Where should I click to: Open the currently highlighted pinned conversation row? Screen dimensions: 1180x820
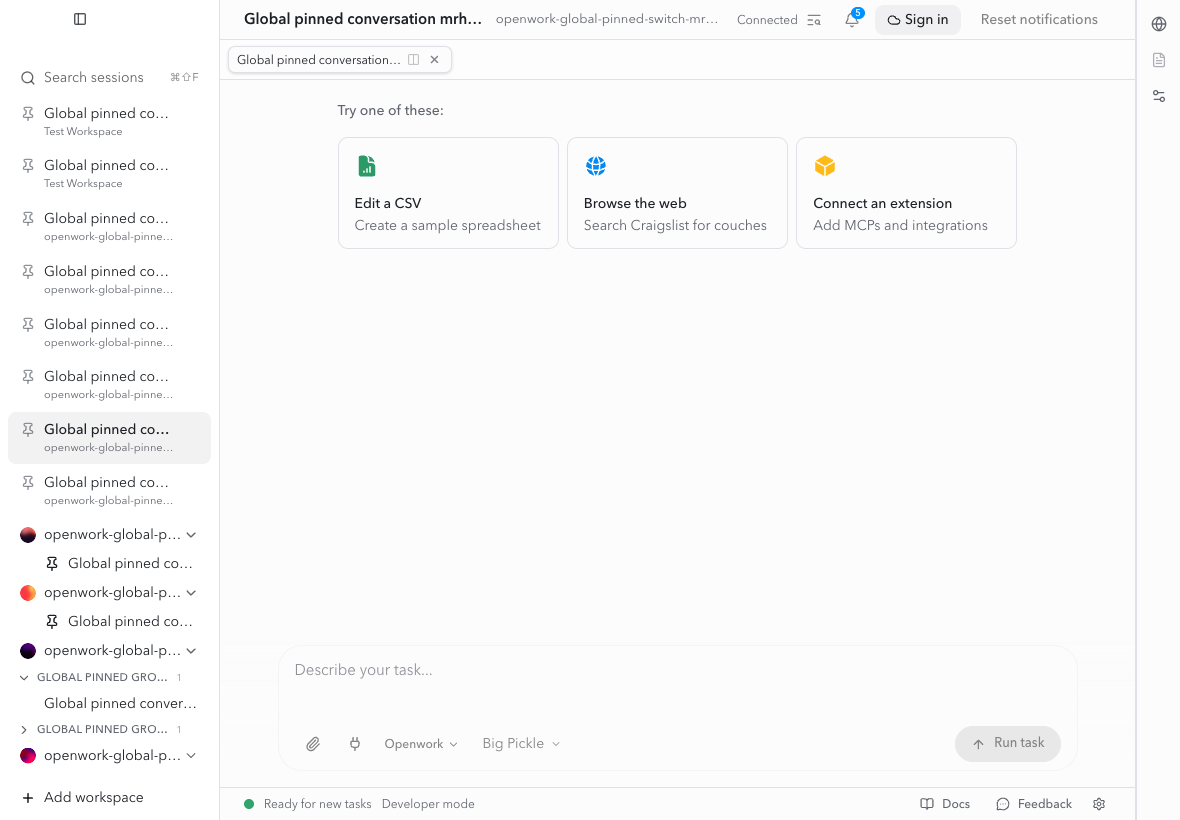click(109, 437)
